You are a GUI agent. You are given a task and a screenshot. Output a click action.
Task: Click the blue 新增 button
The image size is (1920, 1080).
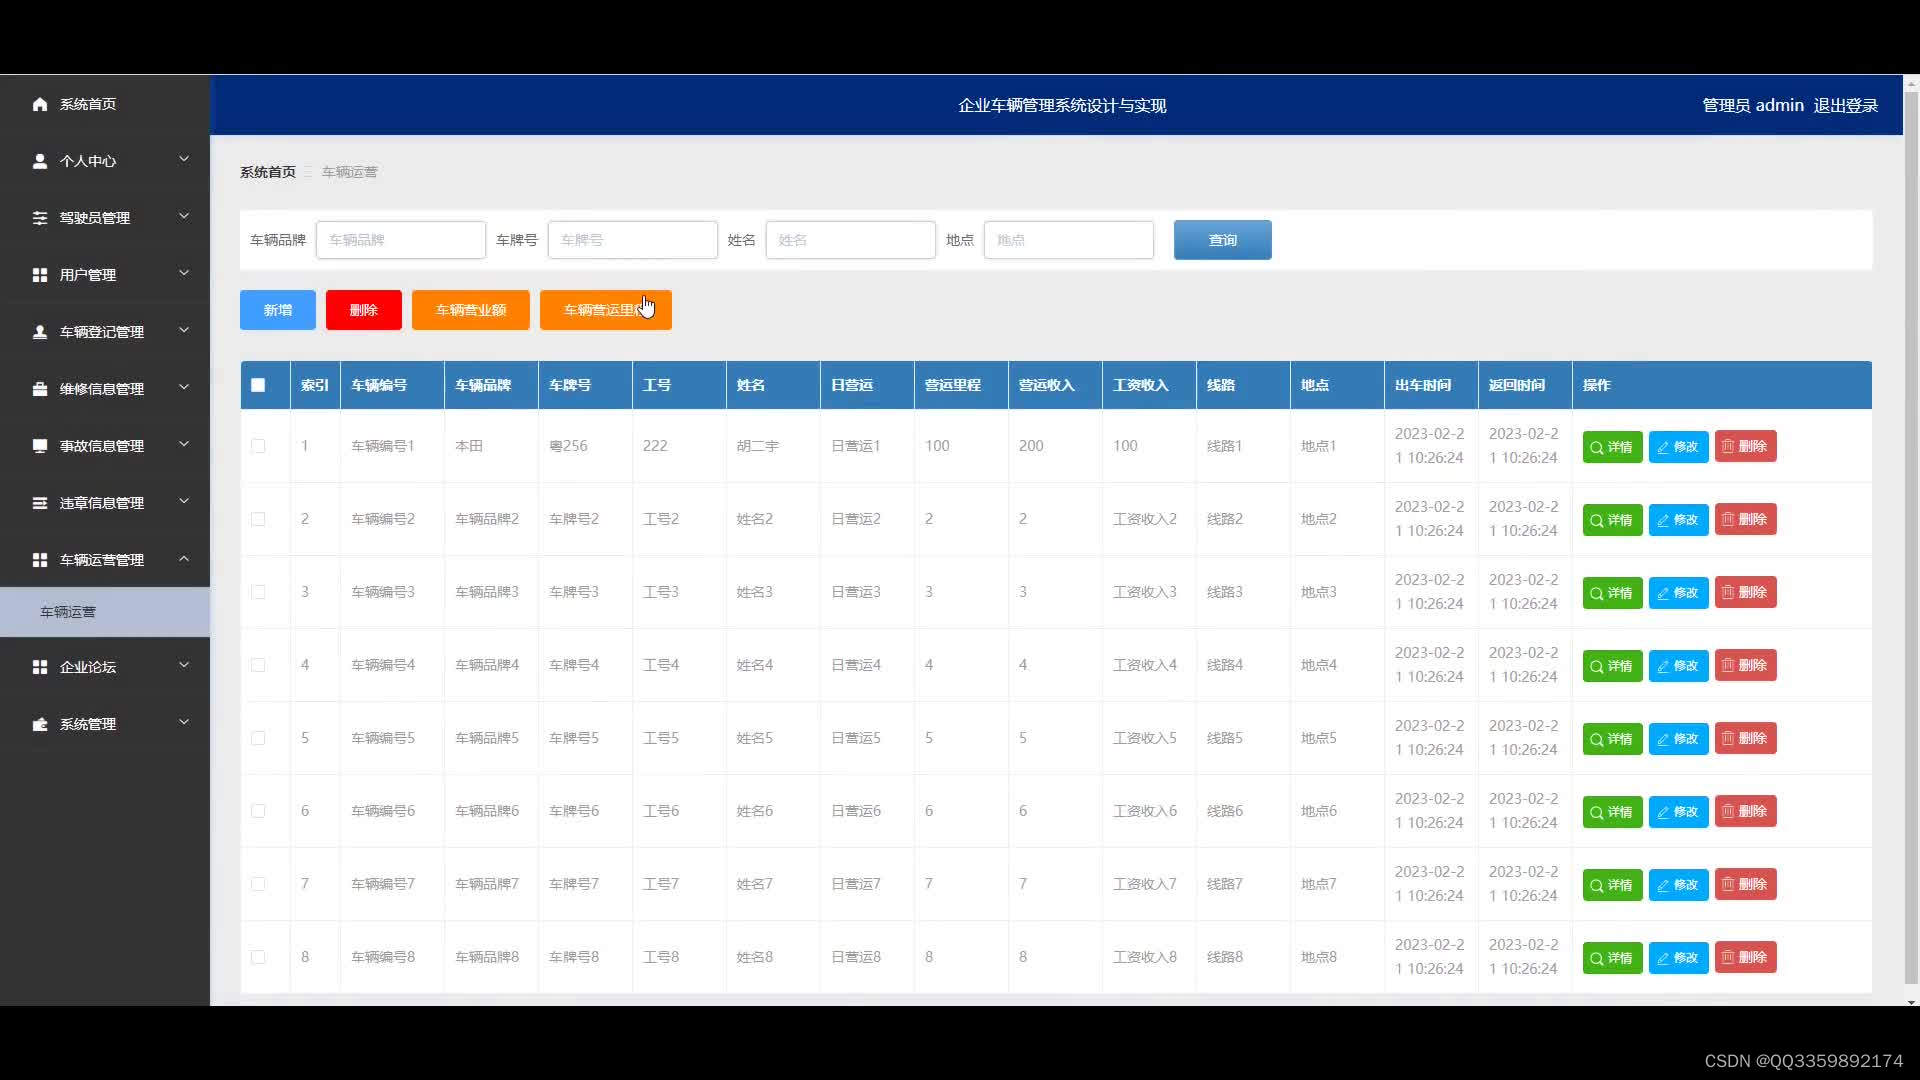pos(278,310)
